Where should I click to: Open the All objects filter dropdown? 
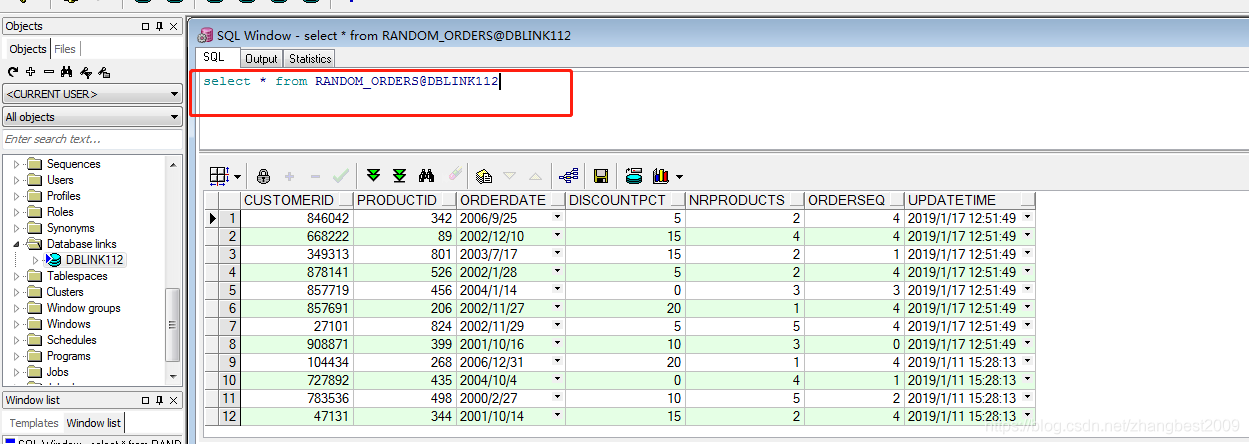(92, 117)
